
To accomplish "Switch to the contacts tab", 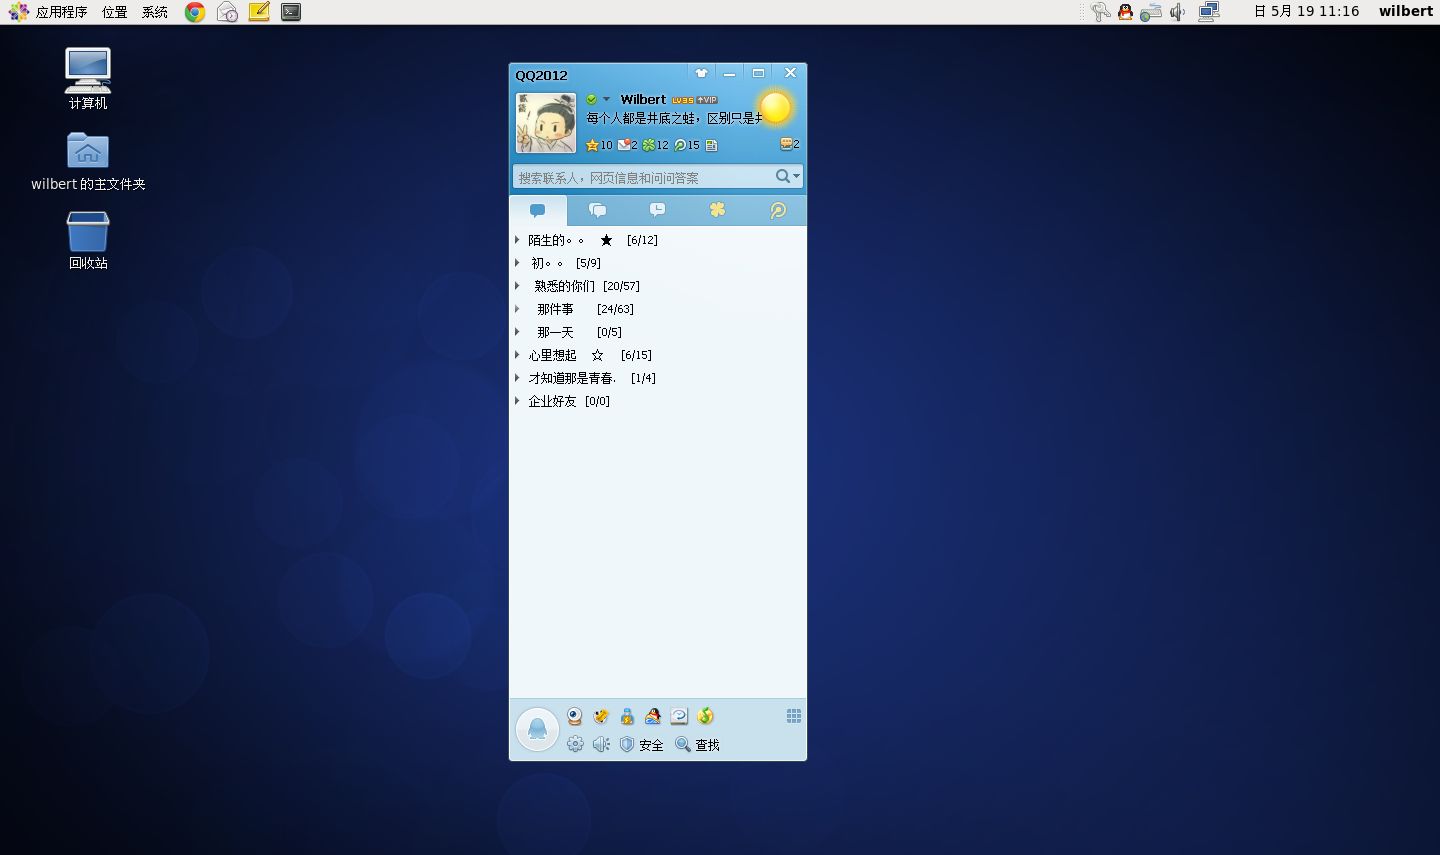I will (x=537, y=210).
